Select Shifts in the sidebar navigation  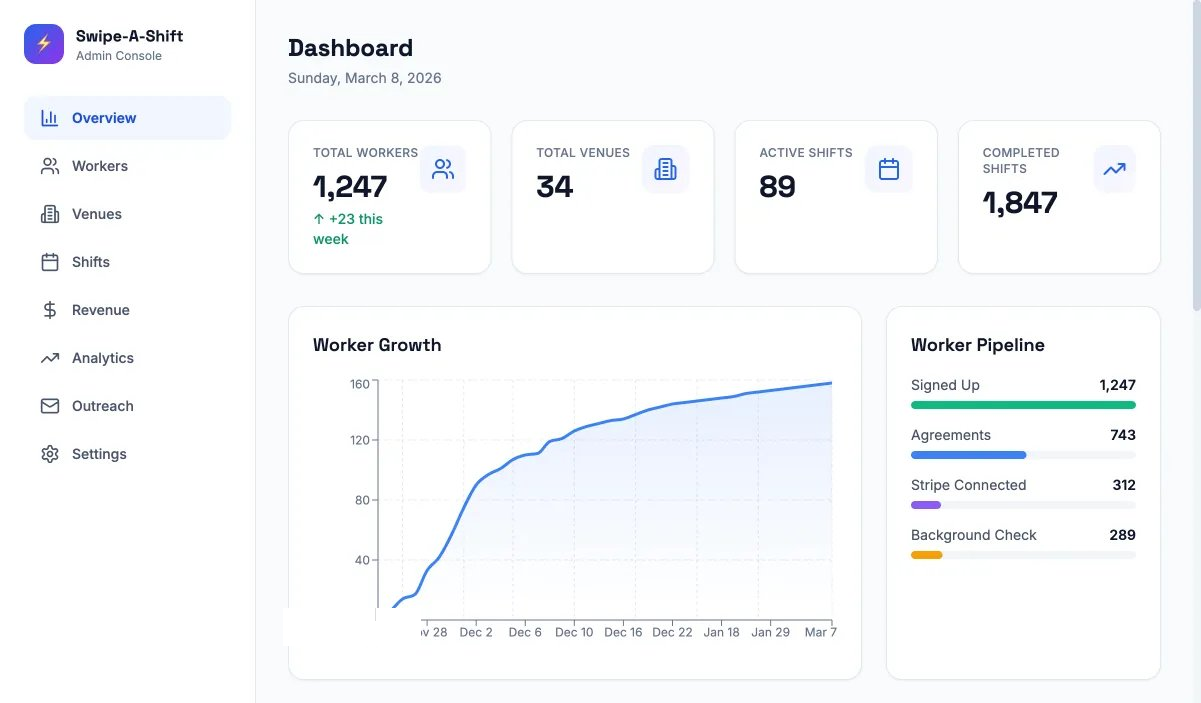point(91,262)
